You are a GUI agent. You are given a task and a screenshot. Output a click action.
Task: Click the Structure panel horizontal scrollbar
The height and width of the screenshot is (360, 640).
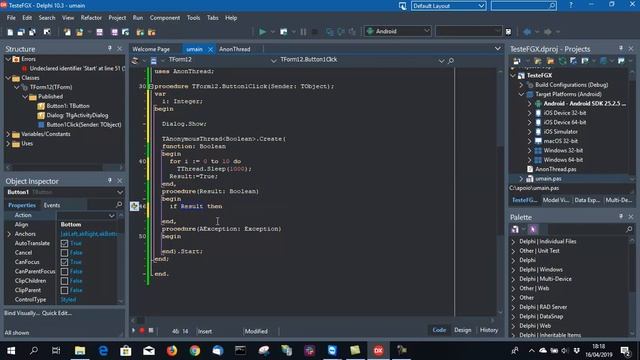(x=64, y=167)
